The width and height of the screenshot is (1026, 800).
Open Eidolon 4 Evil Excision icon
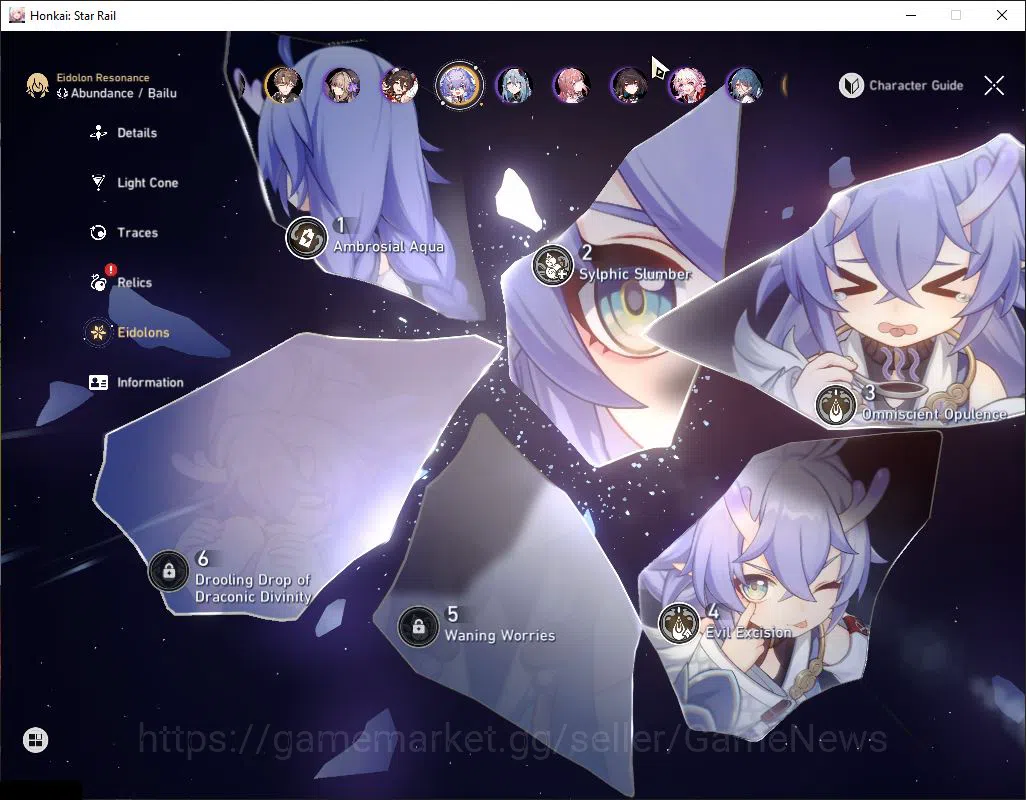[679, 623]
